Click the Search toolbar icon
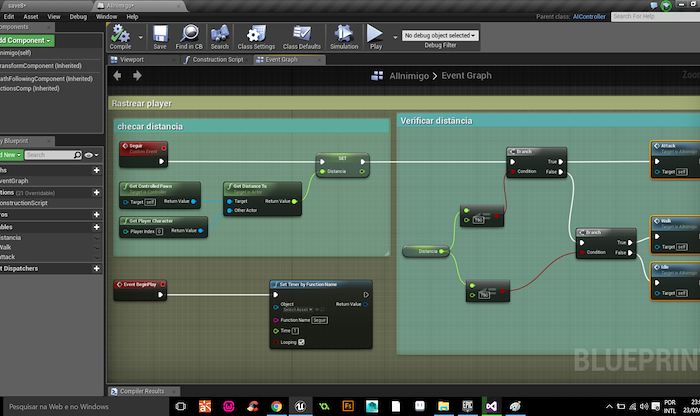This screenshot has width=700, height=416. pyautogui.click(x=219, y=35)
